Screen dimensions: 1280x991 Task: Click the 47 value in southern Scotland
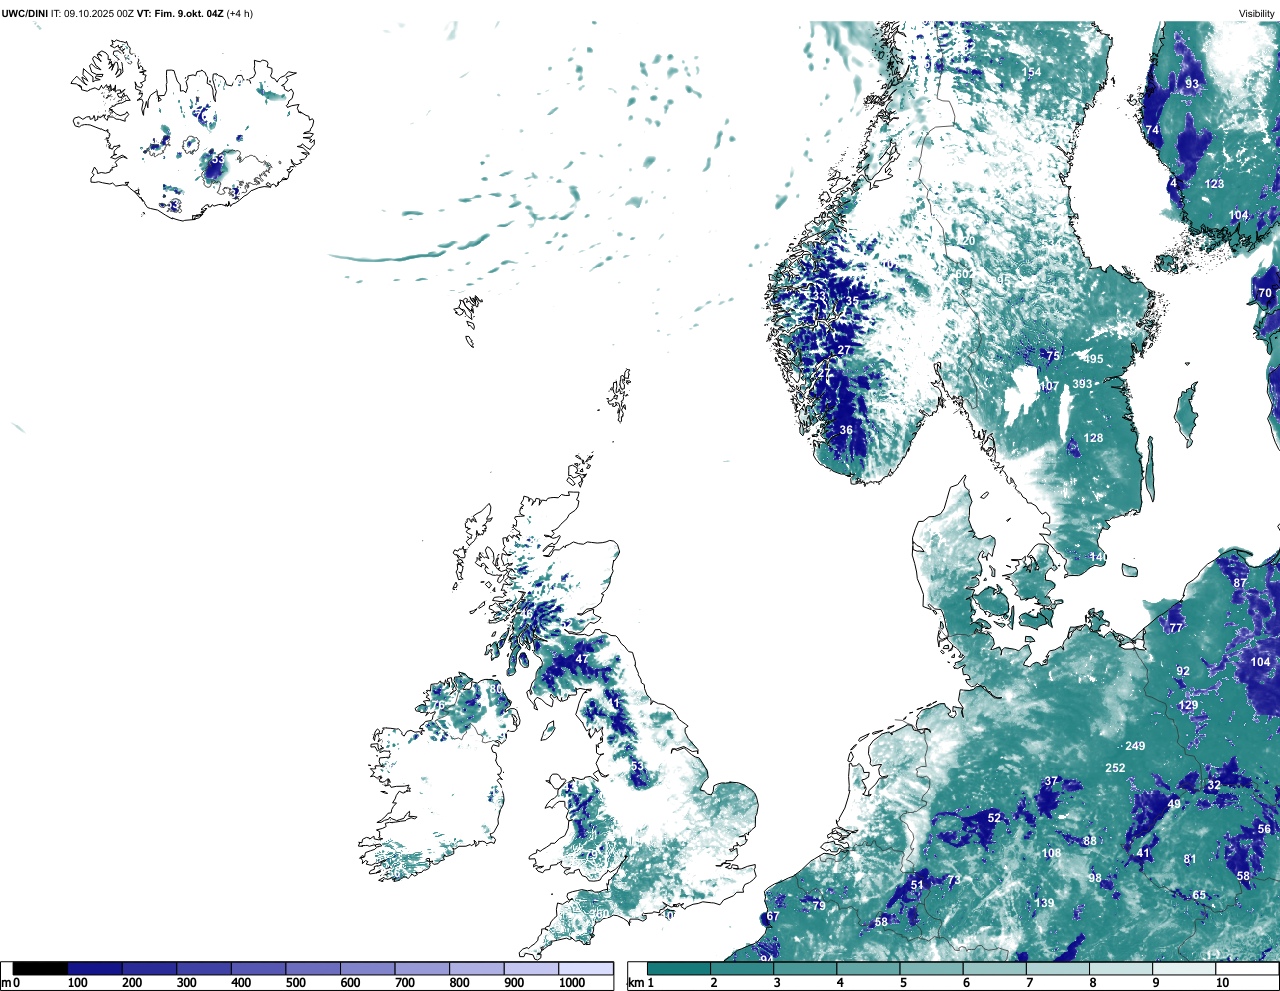(582, 659)
